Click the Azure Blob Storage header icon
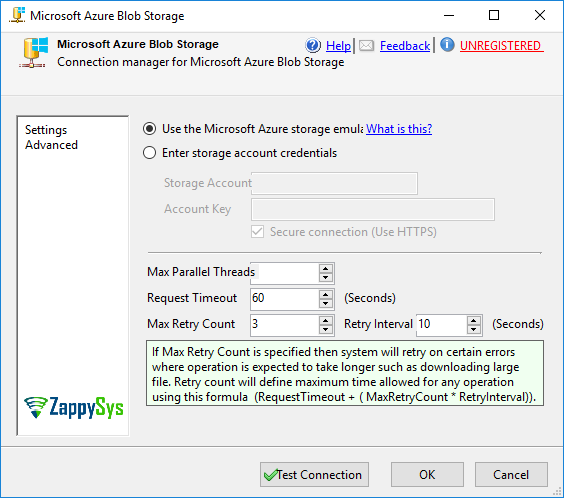This screenshot has height=498, width=564. pos(33,52)
